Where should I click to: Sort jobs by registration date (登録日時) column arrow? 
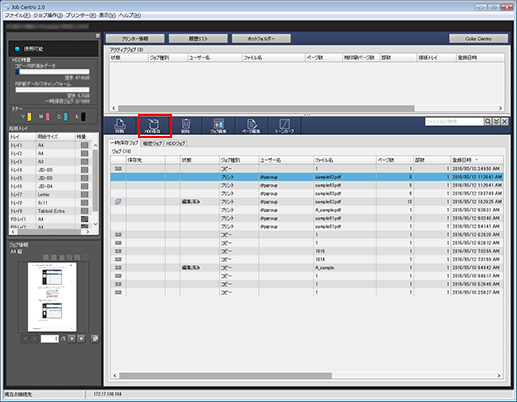476,160
